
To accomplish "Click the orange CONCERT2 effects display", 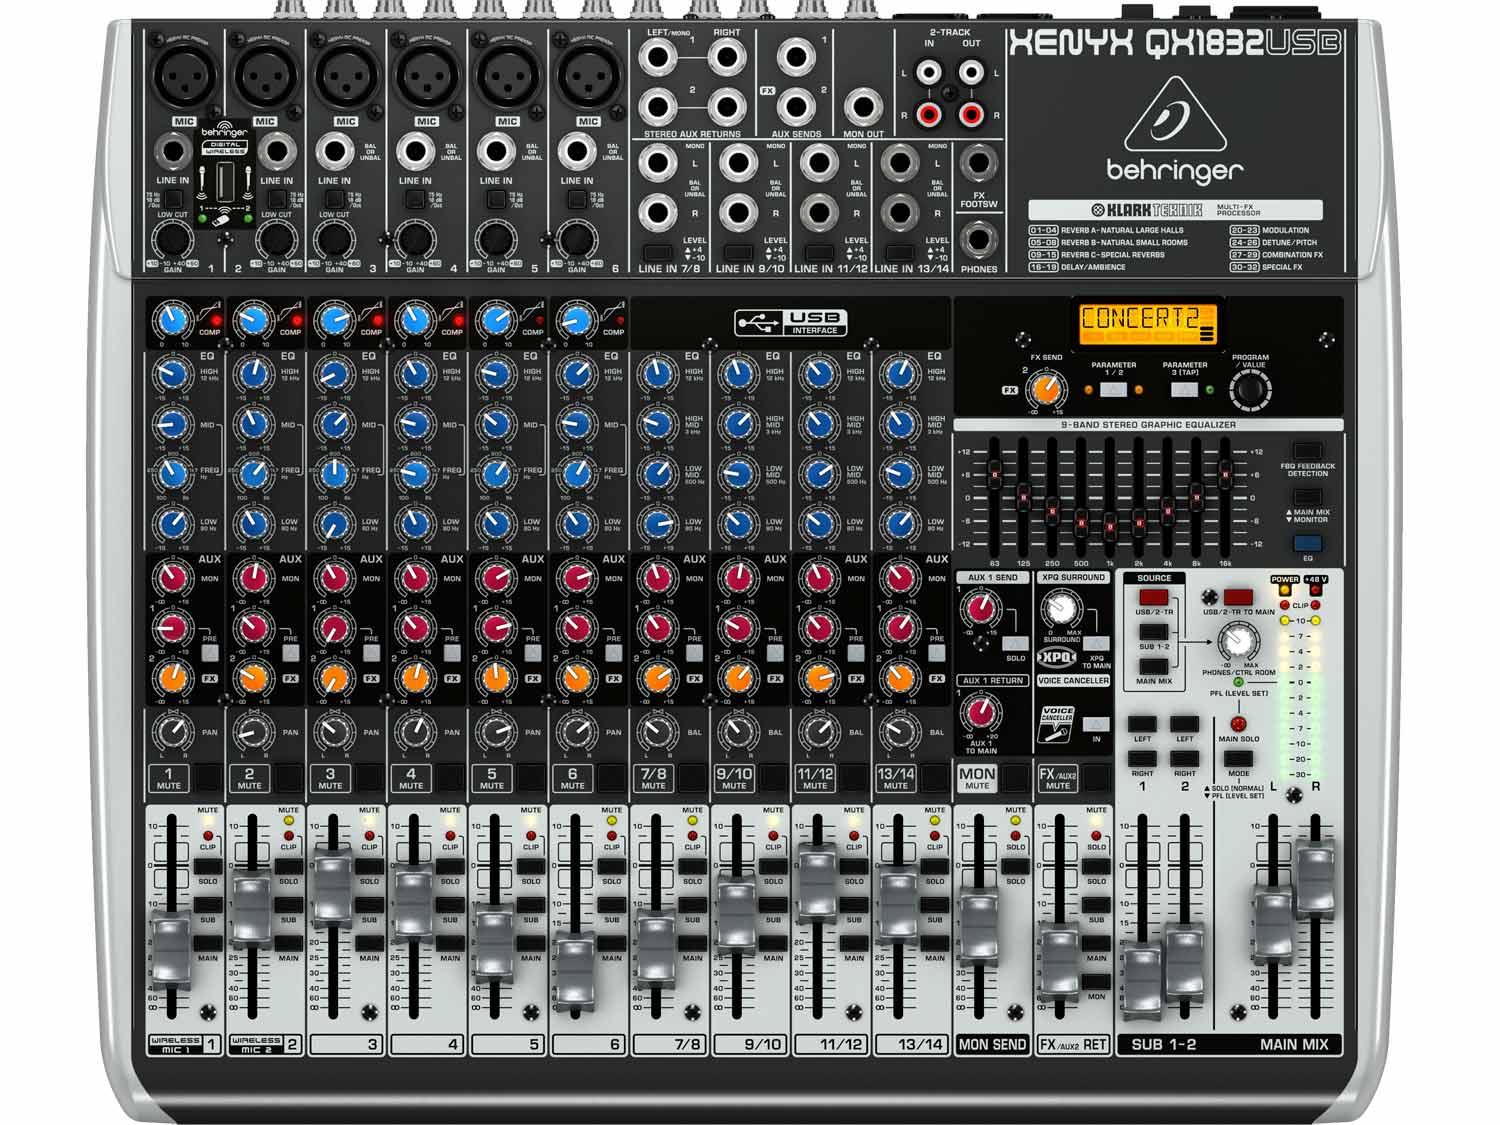I will (1147, 322).
